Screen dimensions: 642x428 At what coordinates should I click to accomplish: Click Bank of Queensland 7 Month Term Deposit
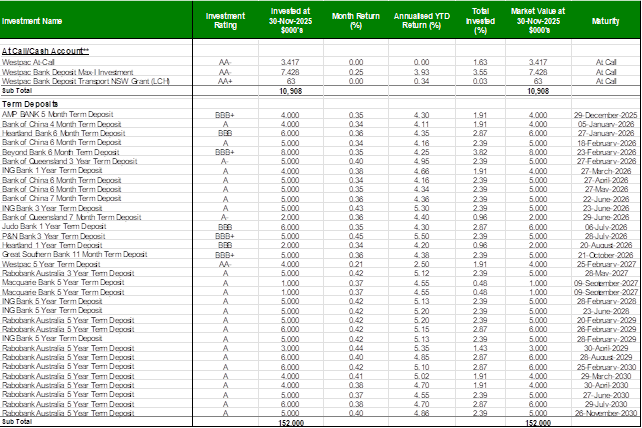point(58,215)
